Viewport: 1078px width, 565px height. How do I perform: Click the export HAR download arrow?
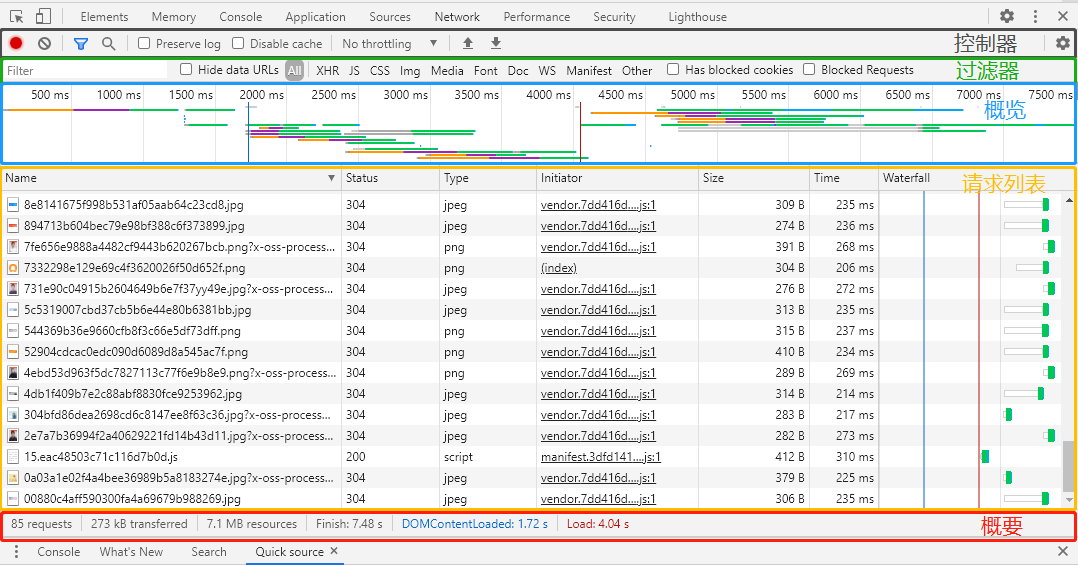click(495, 44)
